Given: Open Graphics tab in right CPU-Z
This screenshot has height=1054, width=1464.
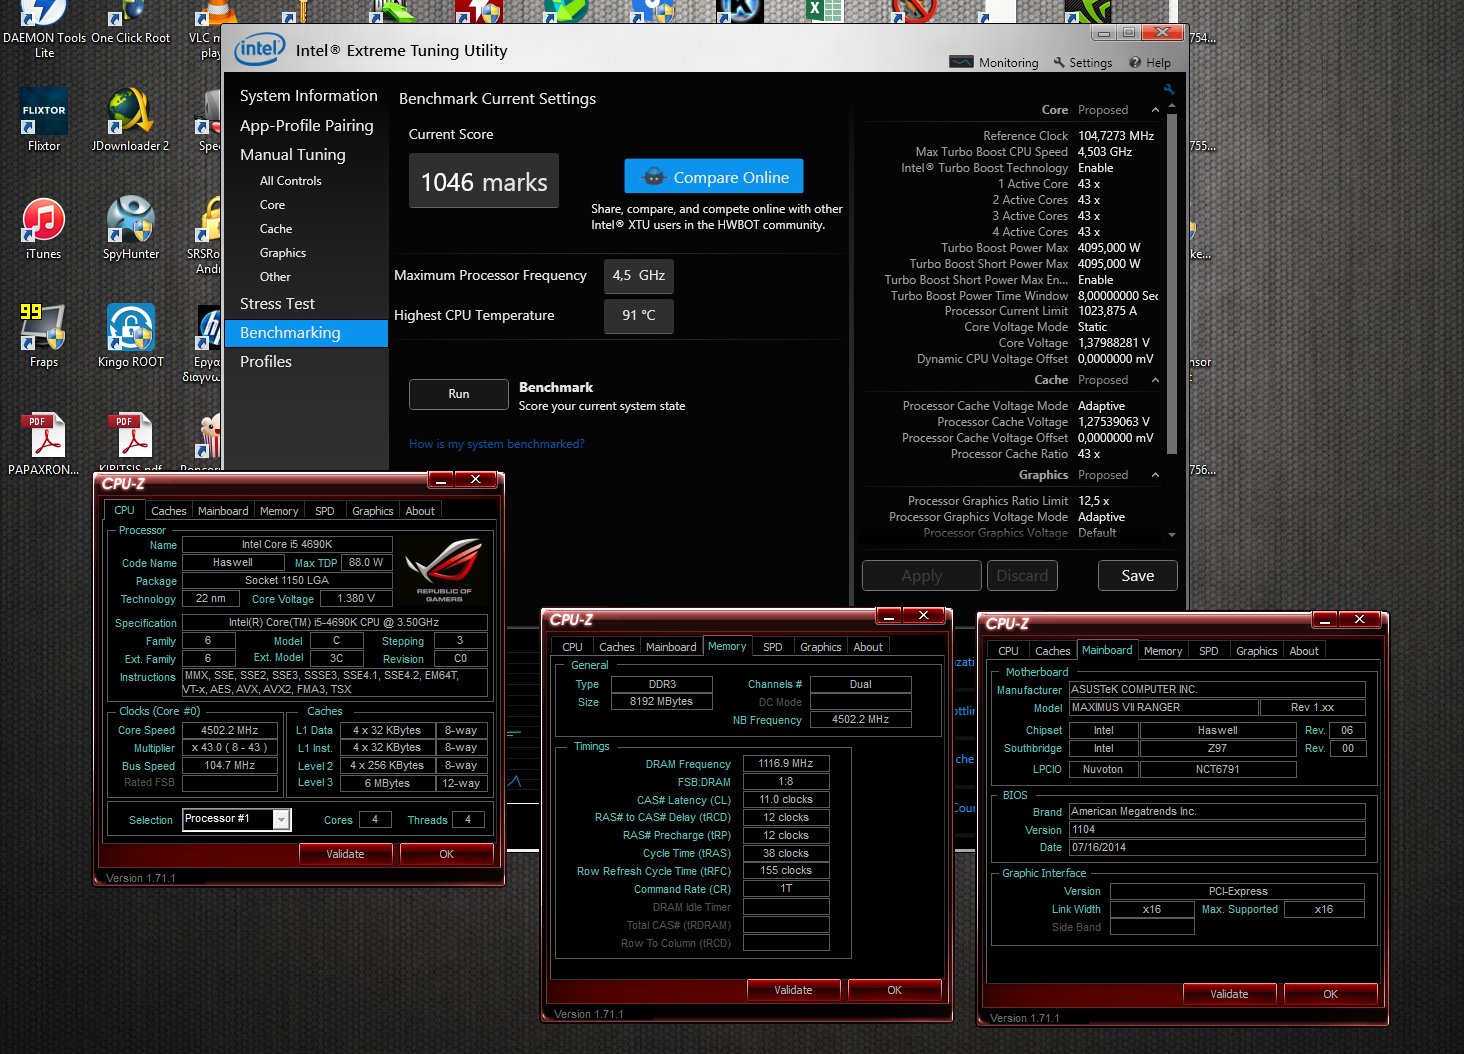Looking at the screenshot, I should tap(1257, 651).
